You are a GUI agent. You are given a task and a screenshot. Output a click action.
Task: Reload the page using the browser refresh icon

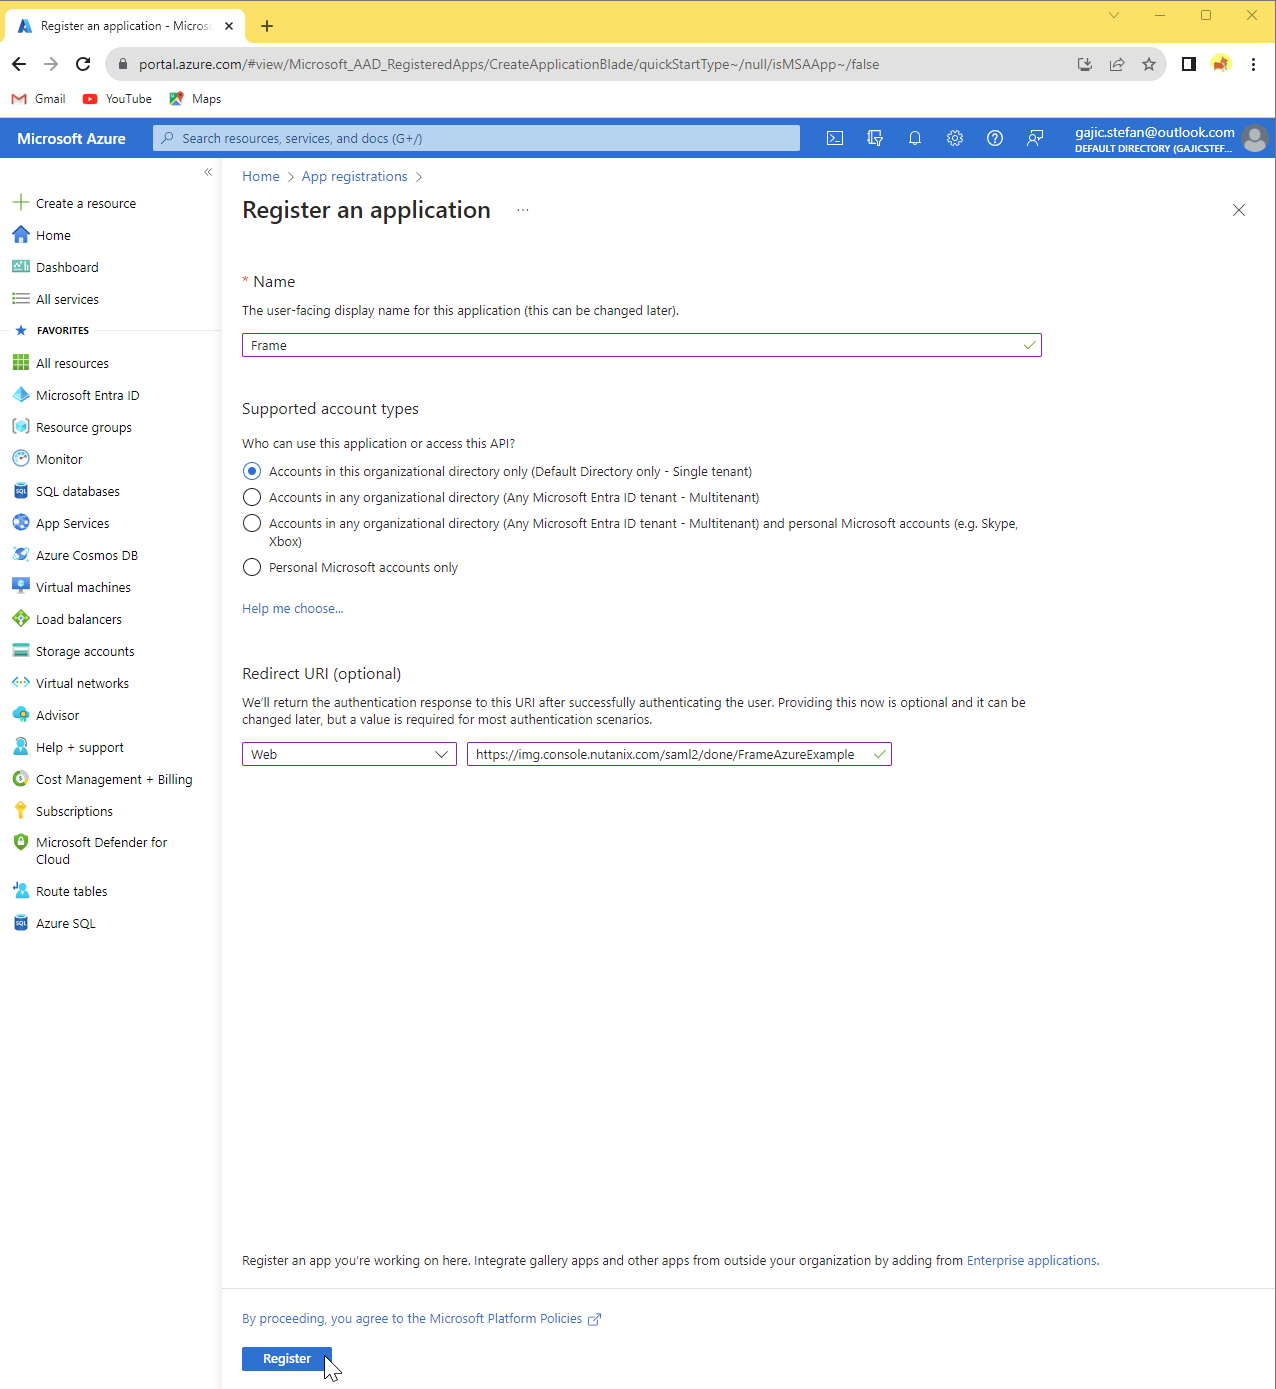[83, 64]
